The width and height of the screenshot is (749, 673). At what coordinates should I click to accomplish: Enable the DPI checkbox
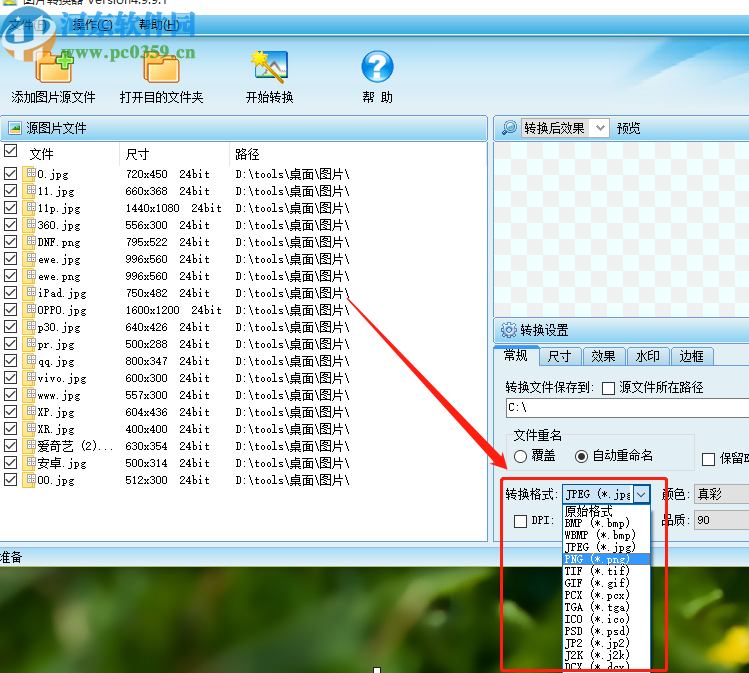coord(521,521)
